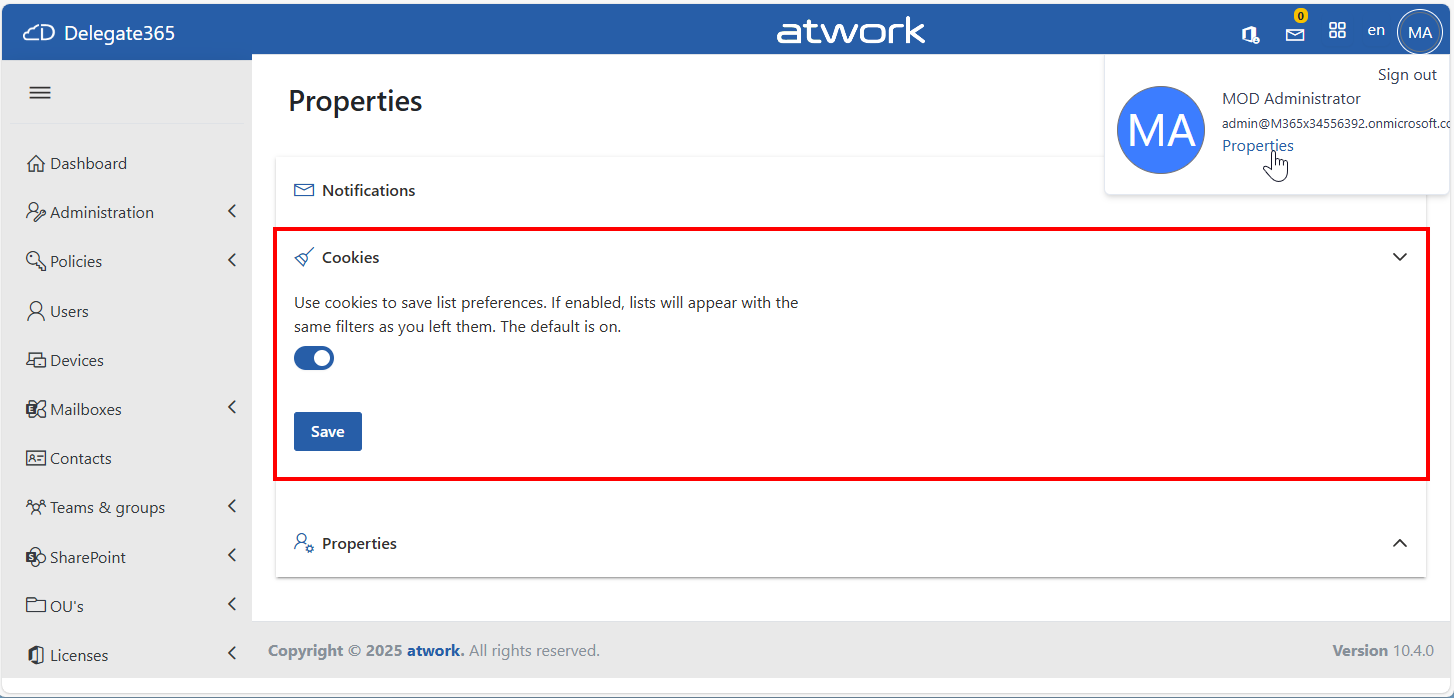Click the Properties page heading

pos(355,101)
